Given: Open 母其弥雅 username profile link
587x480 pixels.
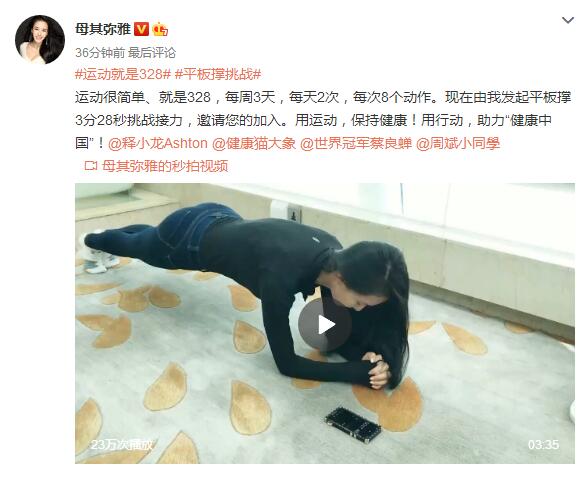Looking at the screenshot, I should coord(103,29).
